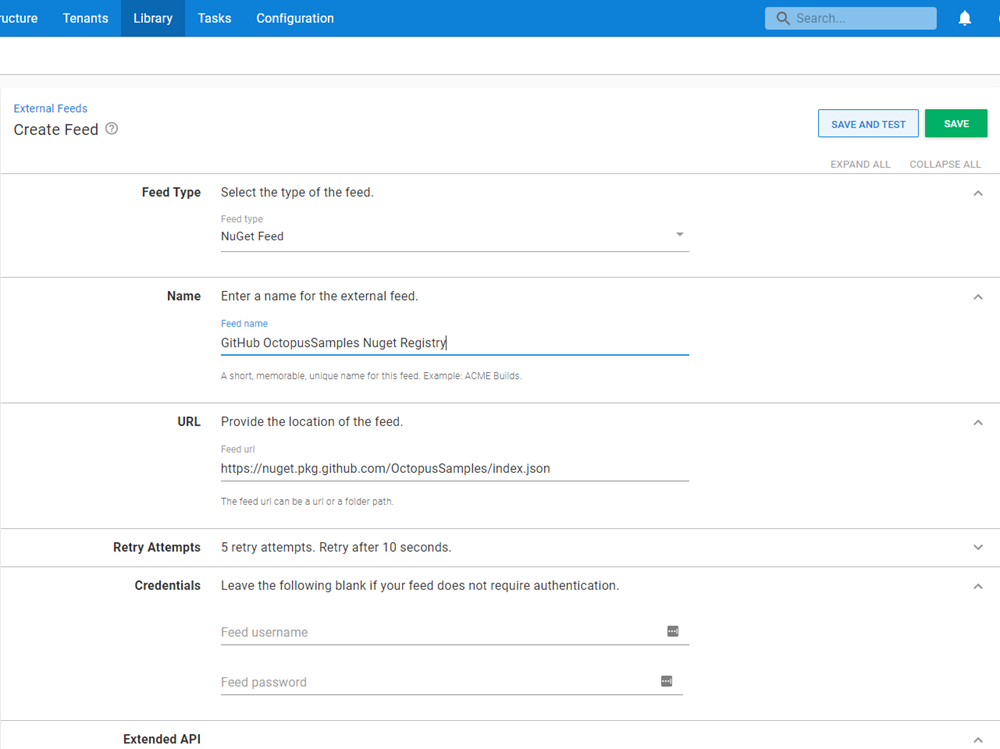Switch to the Tasks tab
1000x749 pixels.
coord(214,18)
